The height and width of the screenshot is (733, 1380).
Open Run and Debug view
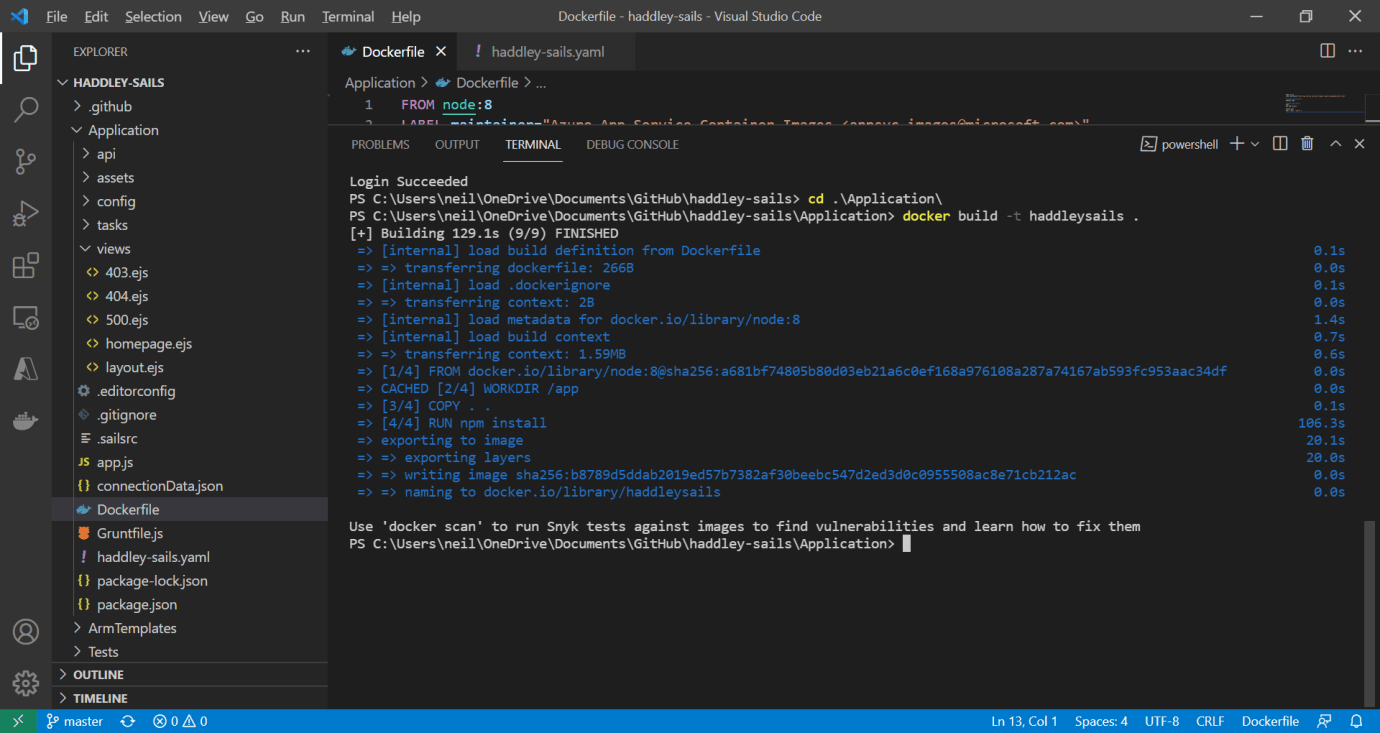[x=26, y=213]
